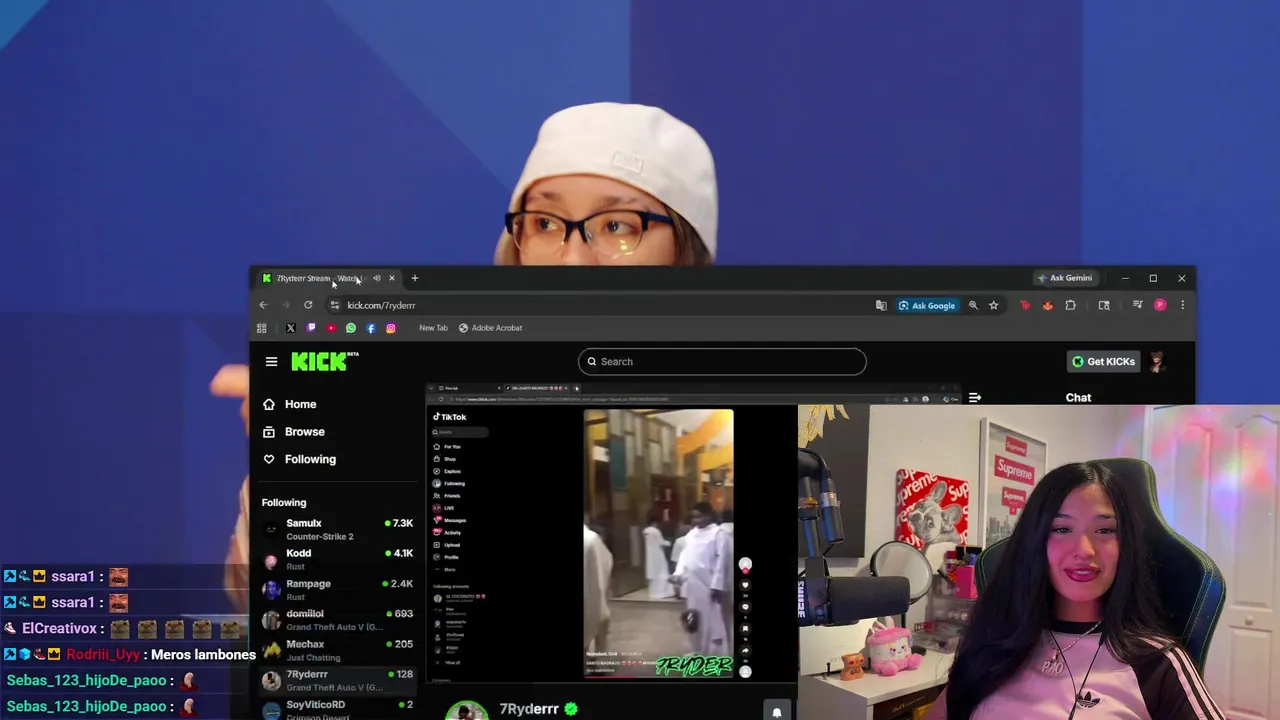
Task: Click ElCreativox username in chat overlay
Action: coord(60,629)
